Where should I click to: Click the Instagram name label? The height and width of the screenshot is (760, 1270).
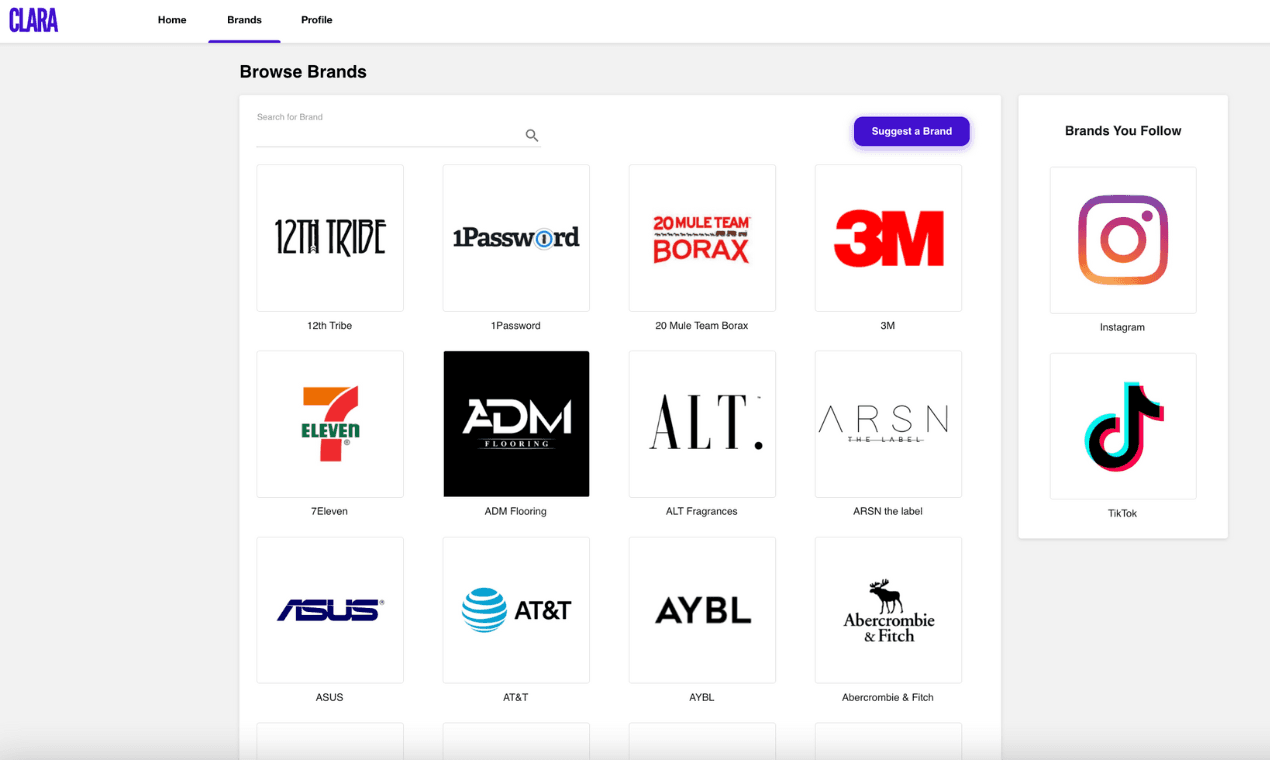1122,327
